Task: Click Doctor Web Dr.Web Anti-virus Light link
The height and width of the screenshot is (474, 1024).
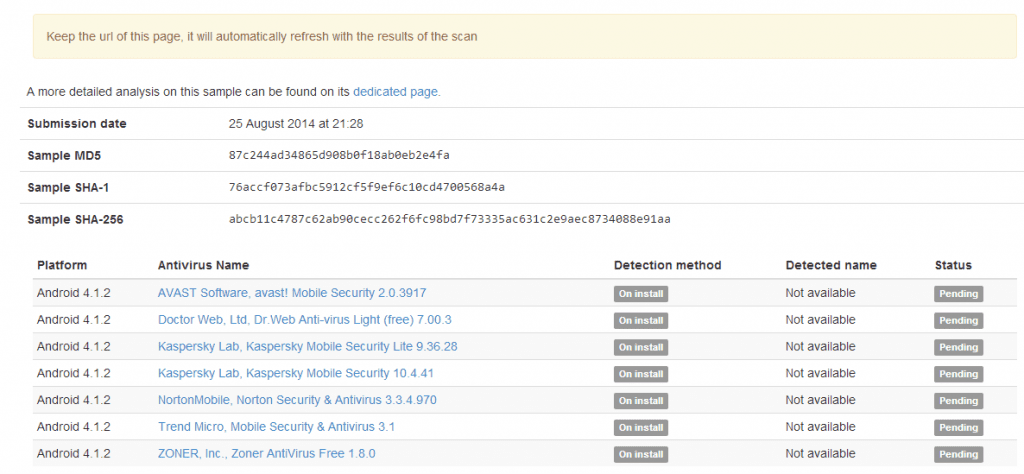Action: 305,320
